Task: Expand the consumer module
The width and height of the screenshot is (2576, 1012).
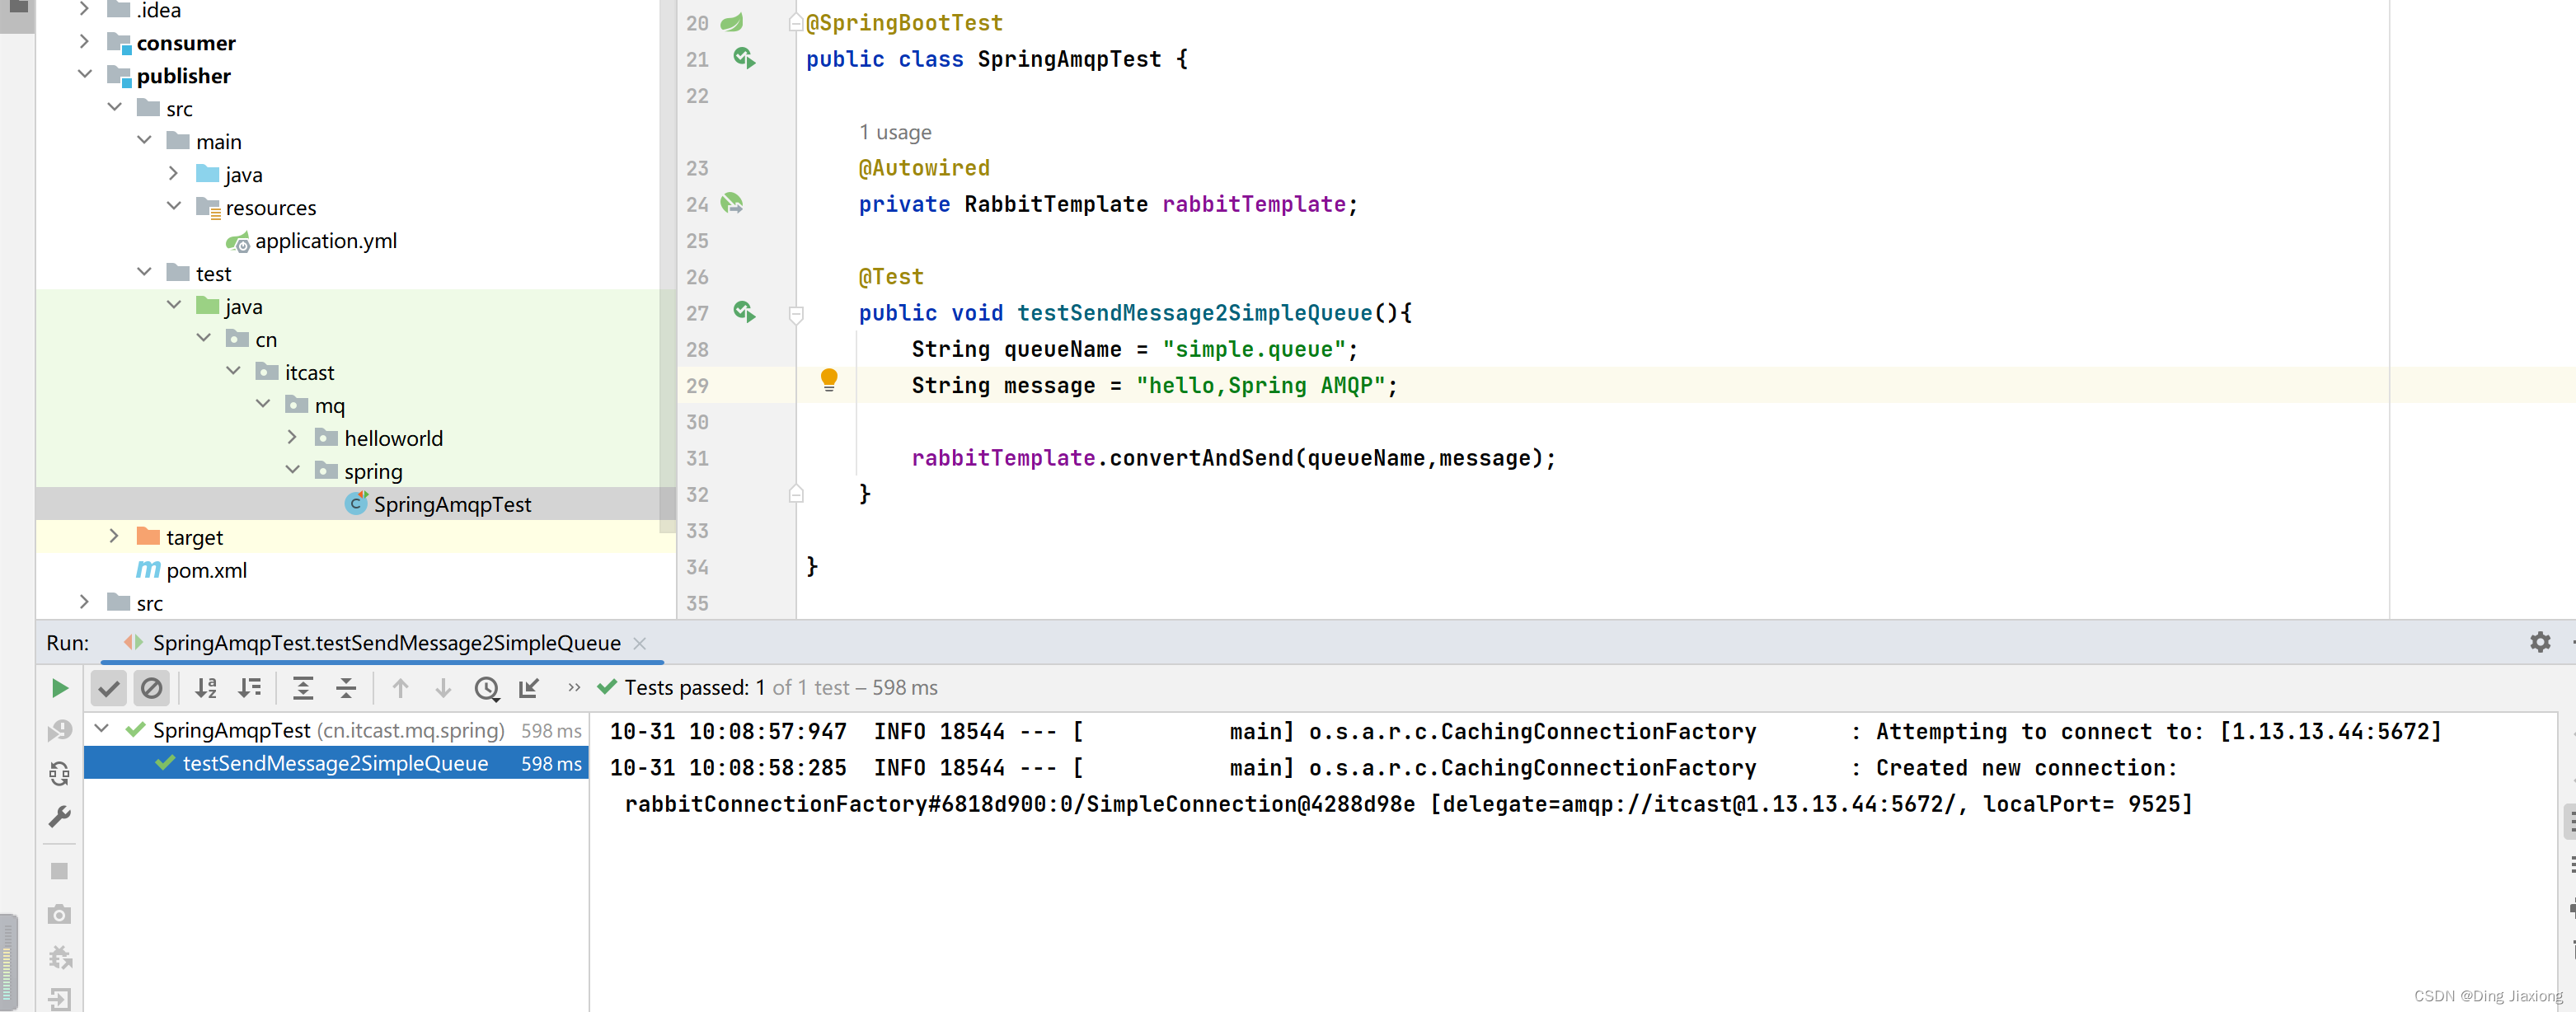Action: (85, 42)
